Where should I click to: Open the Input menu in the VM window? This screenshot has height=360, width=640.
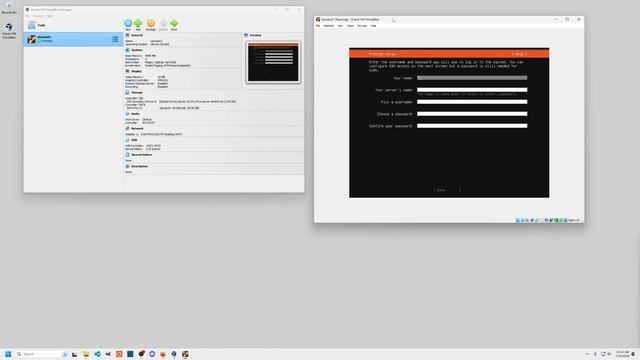350,26
